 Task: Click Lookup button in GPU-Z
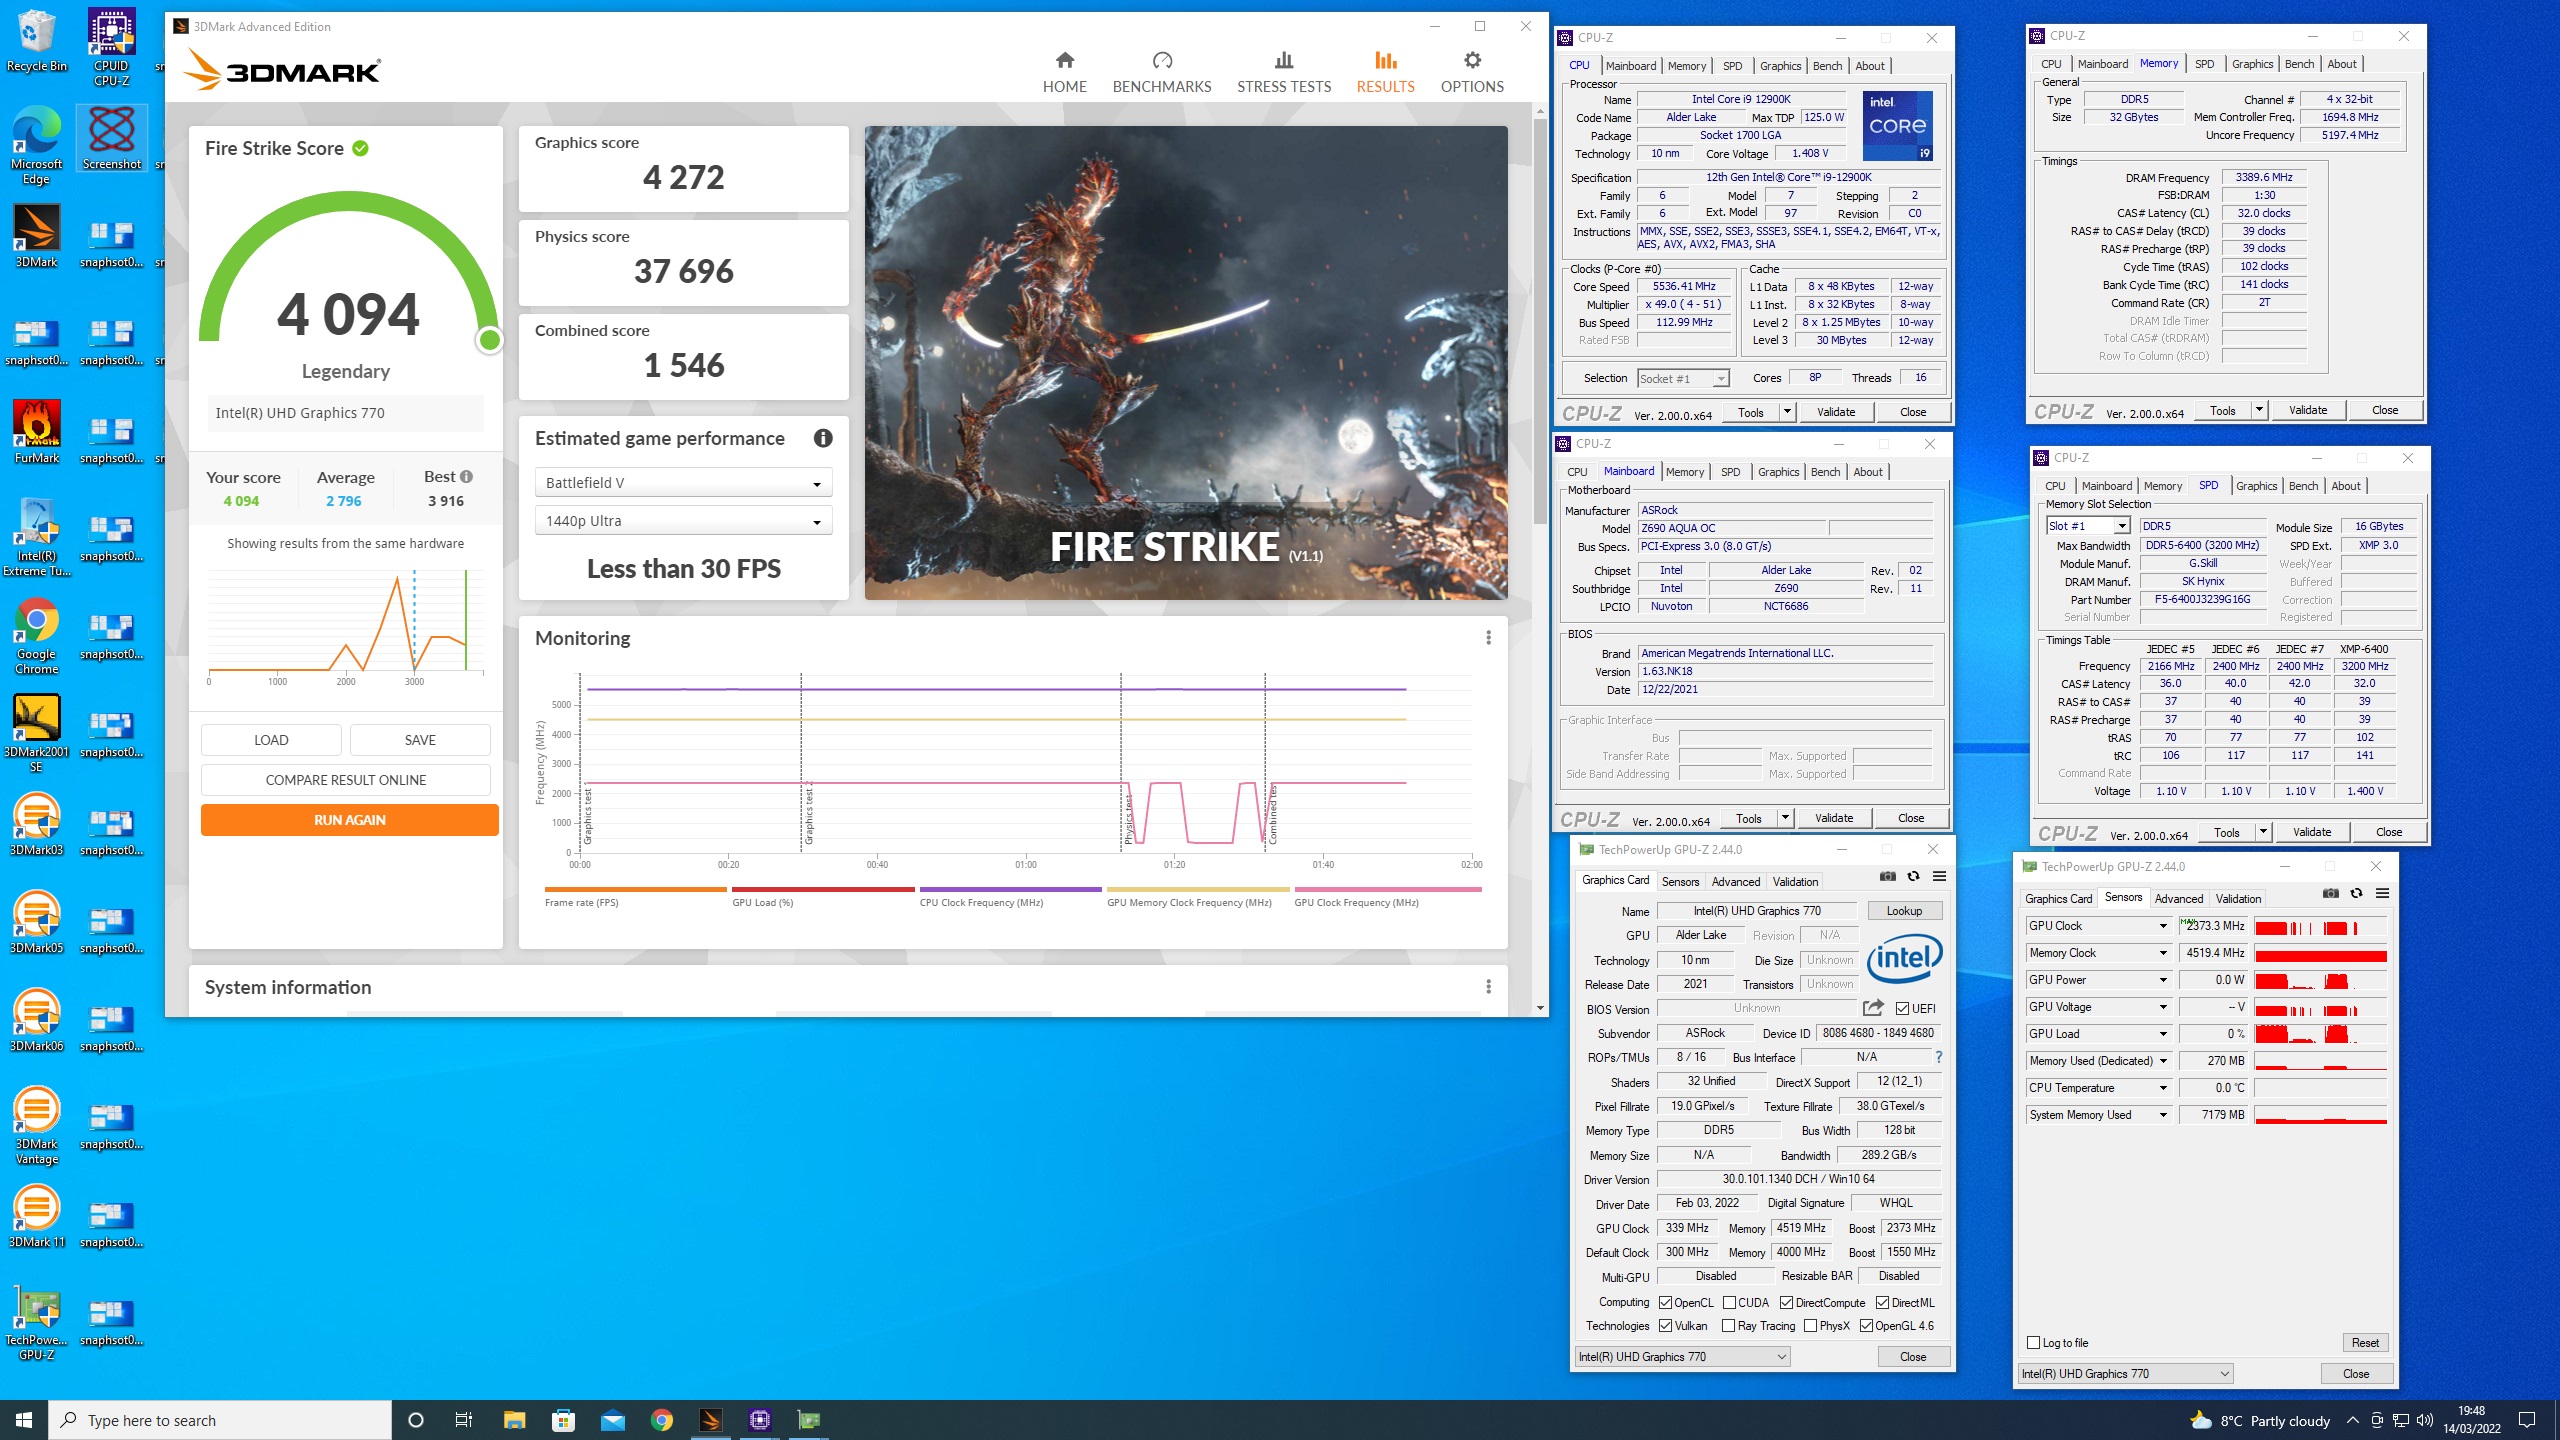1904,911
